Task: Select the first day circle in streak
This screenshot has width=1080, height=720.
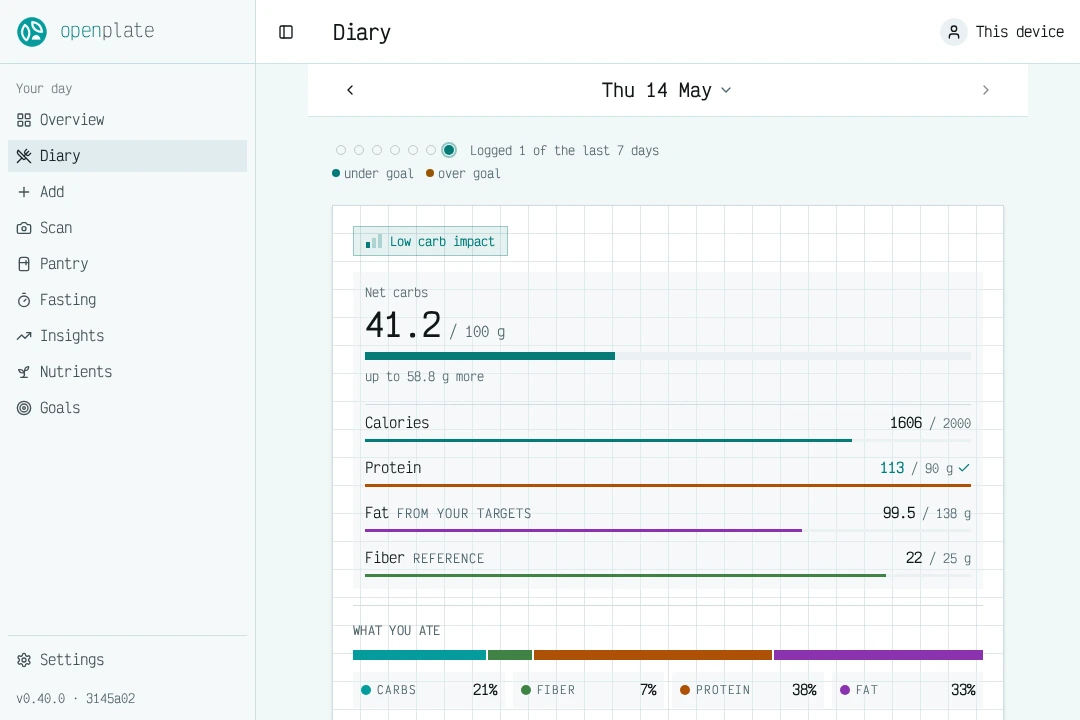Action: (x=341, y=150)
